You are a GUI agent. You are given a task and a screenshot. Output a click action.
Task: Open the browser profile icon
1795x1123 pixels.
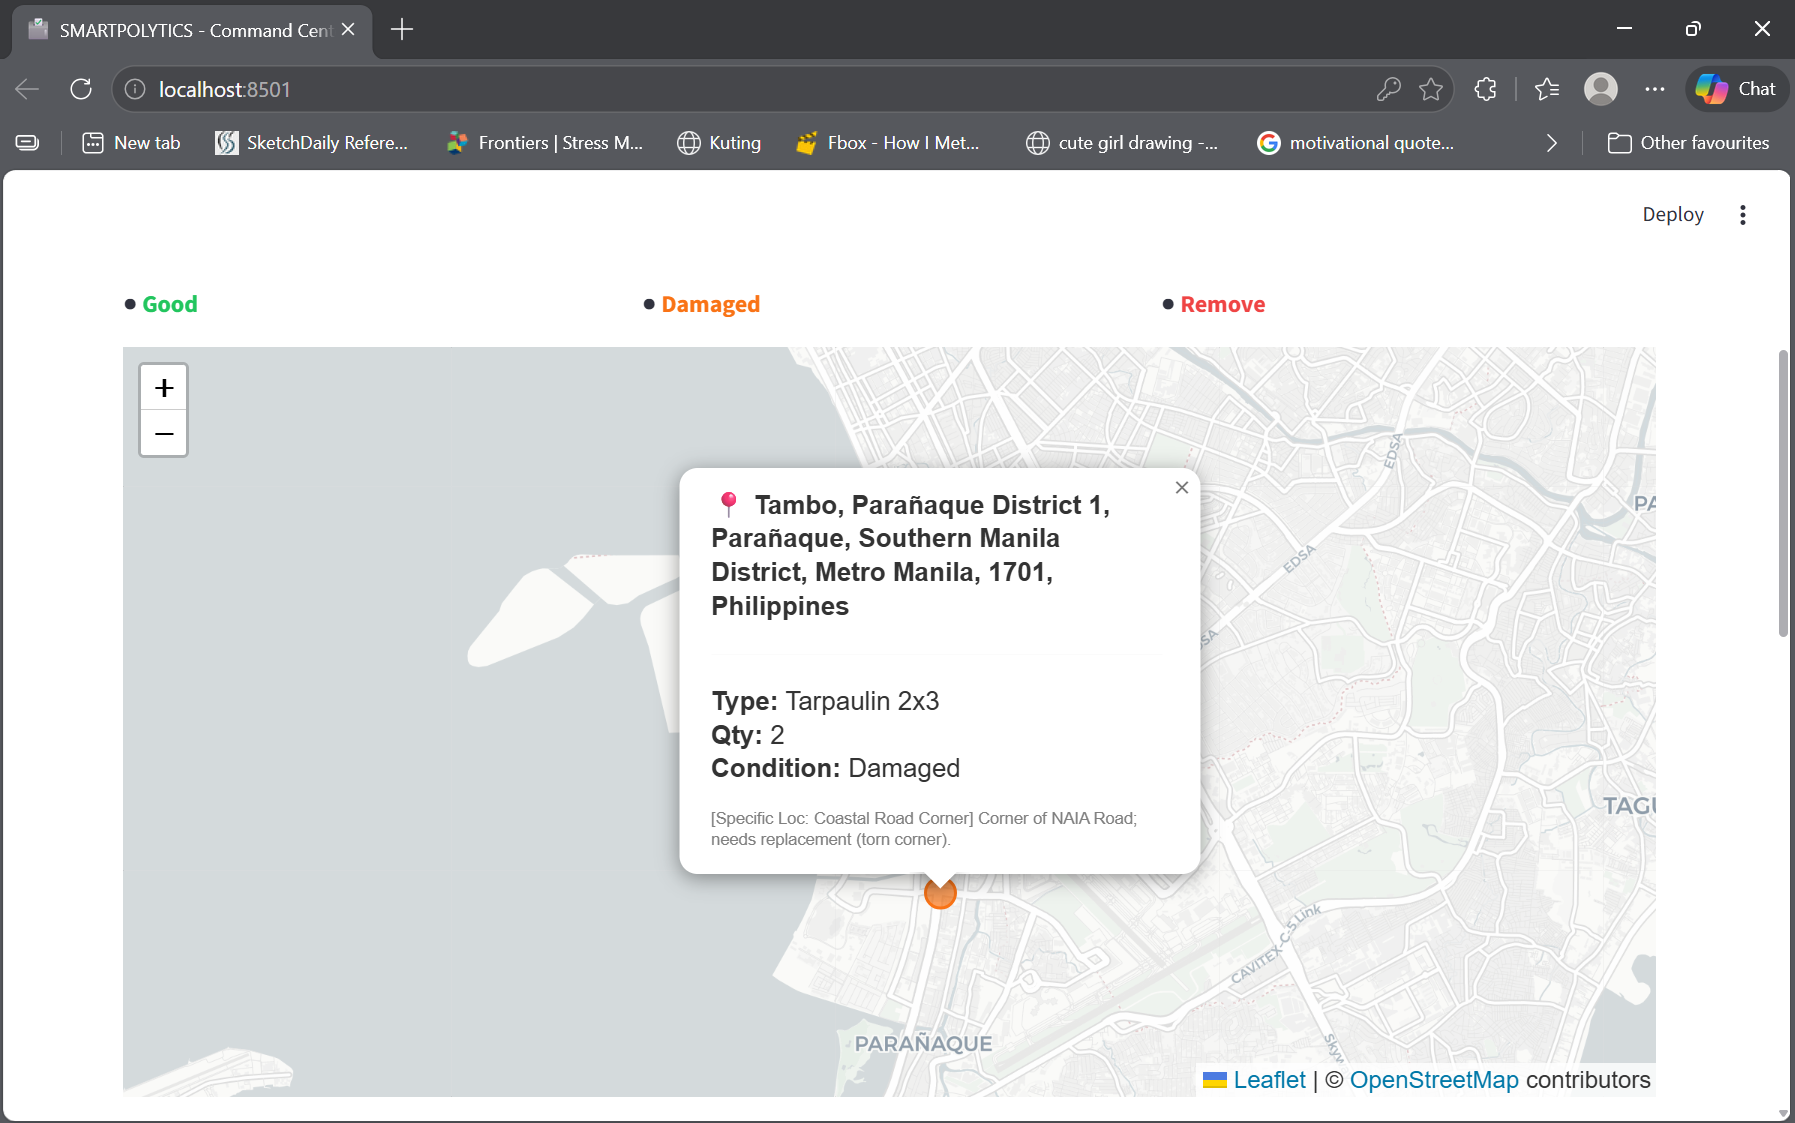click(1600, 89)
